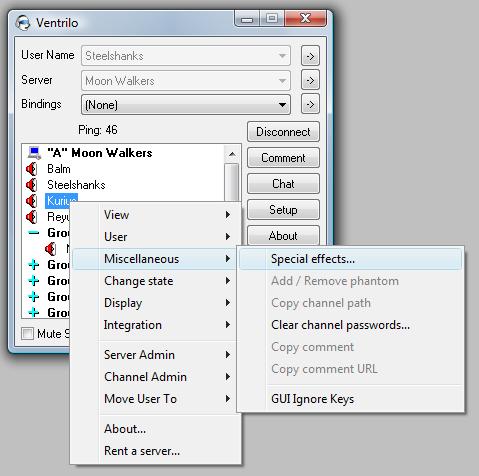Click the arrow button next to User Name

310,56
